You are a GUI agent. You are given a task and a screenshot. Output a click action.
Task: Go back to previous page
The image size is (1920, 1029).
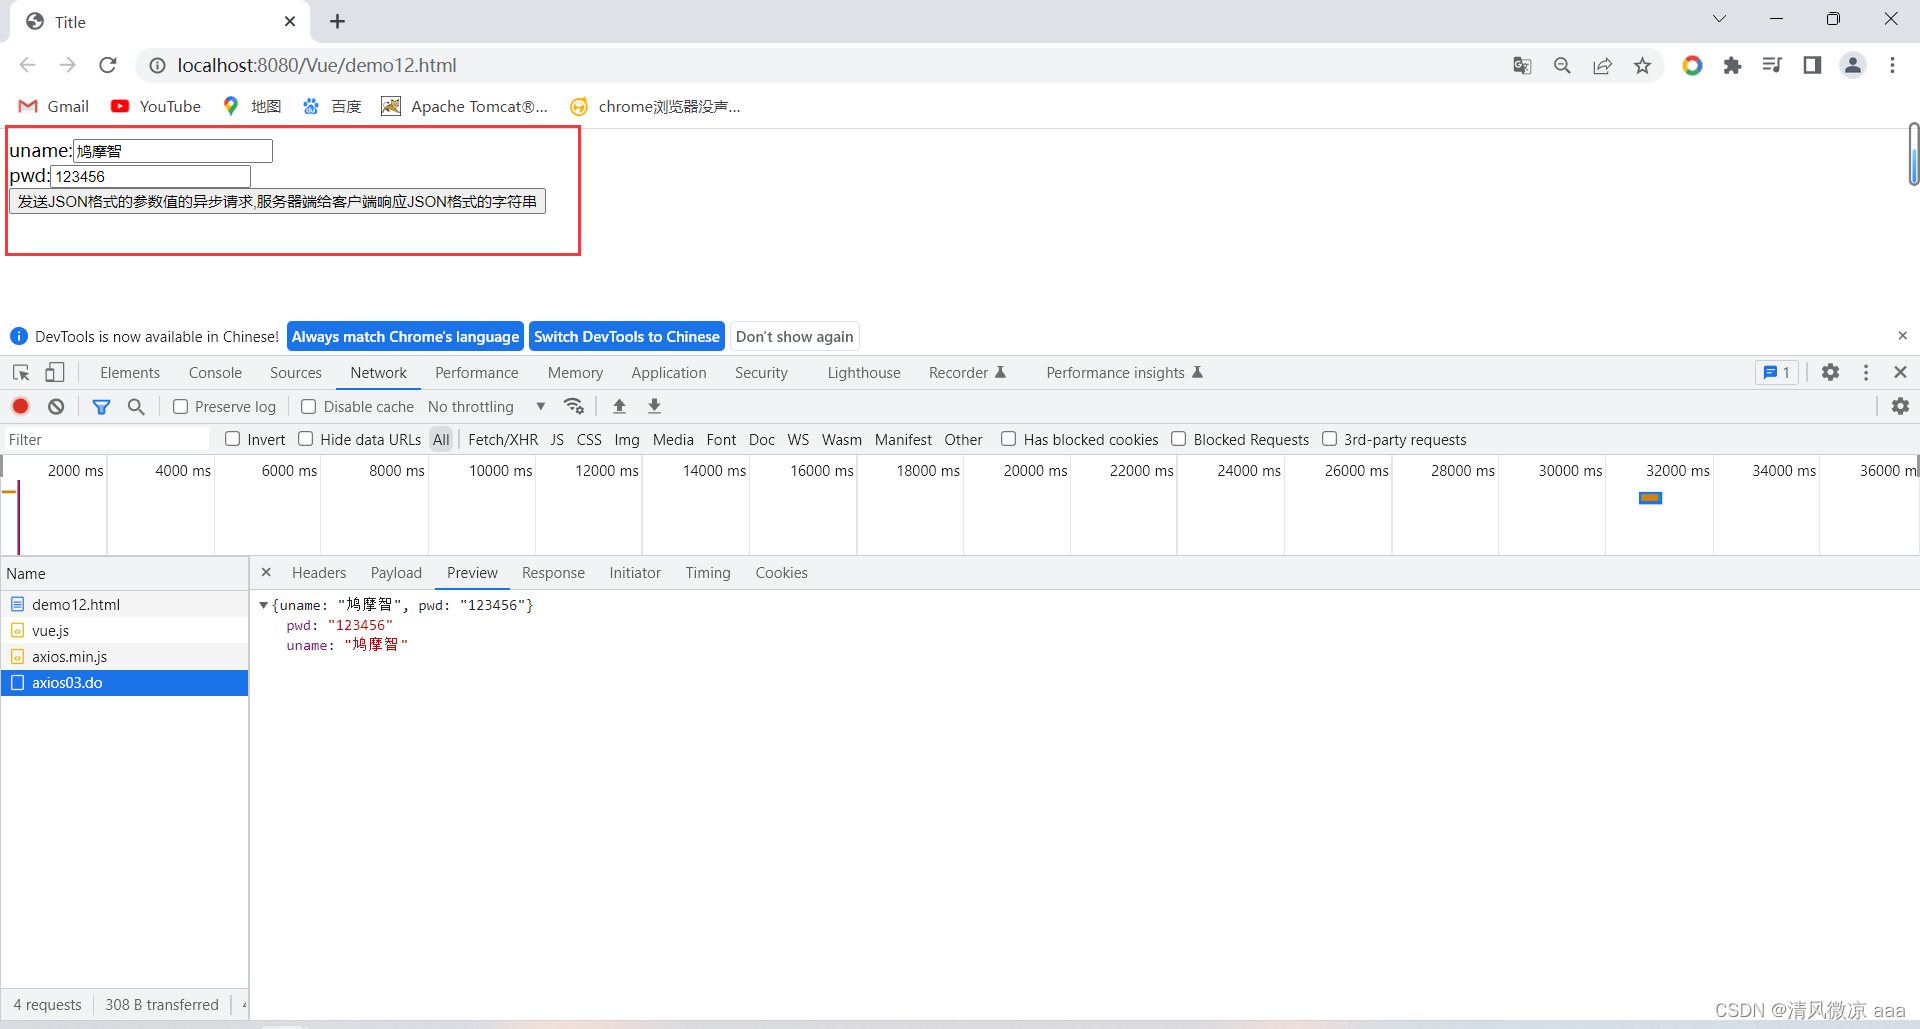[x=27, y=65]
